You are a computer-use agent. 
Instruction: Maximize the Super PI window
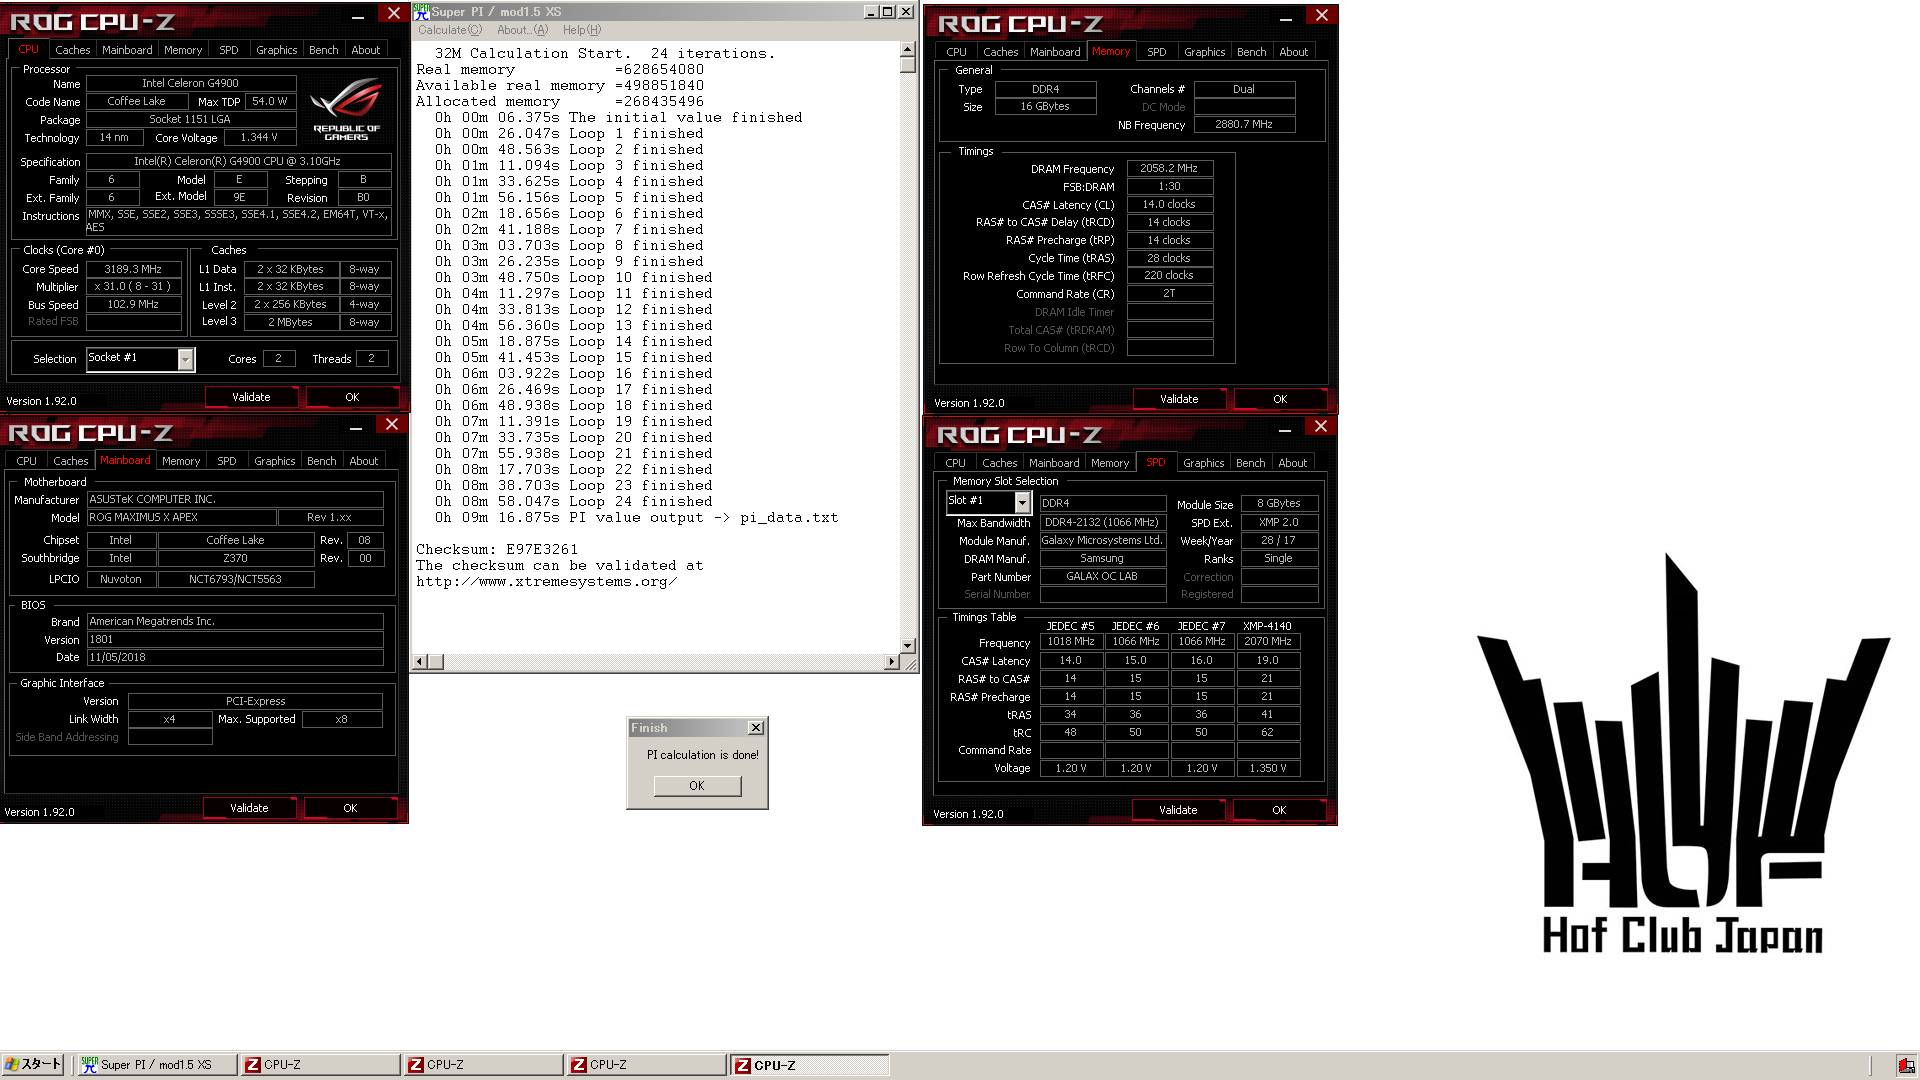pyautogui.click(x=887, y=12)
